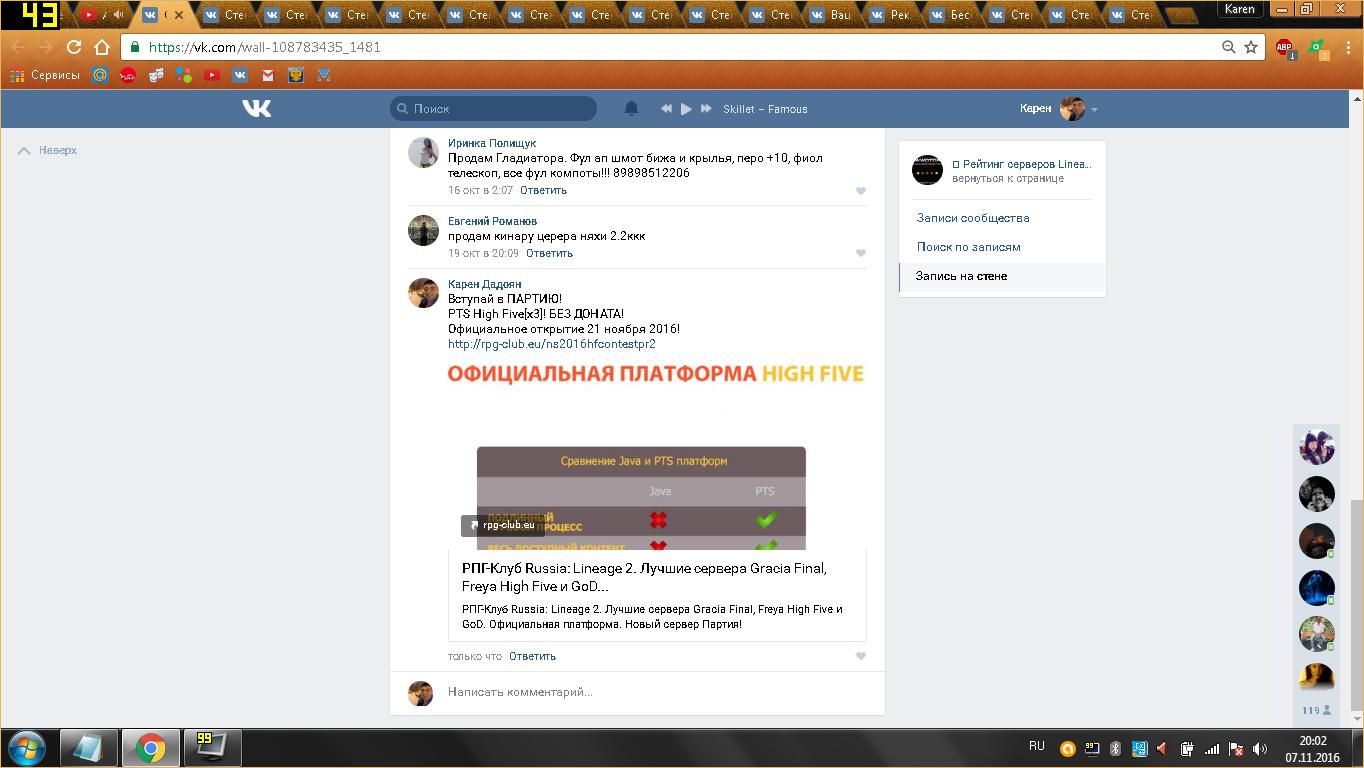
Task: Like Иринка Полищук's comment
Action: pyautogui.click(x=860, y=191)
